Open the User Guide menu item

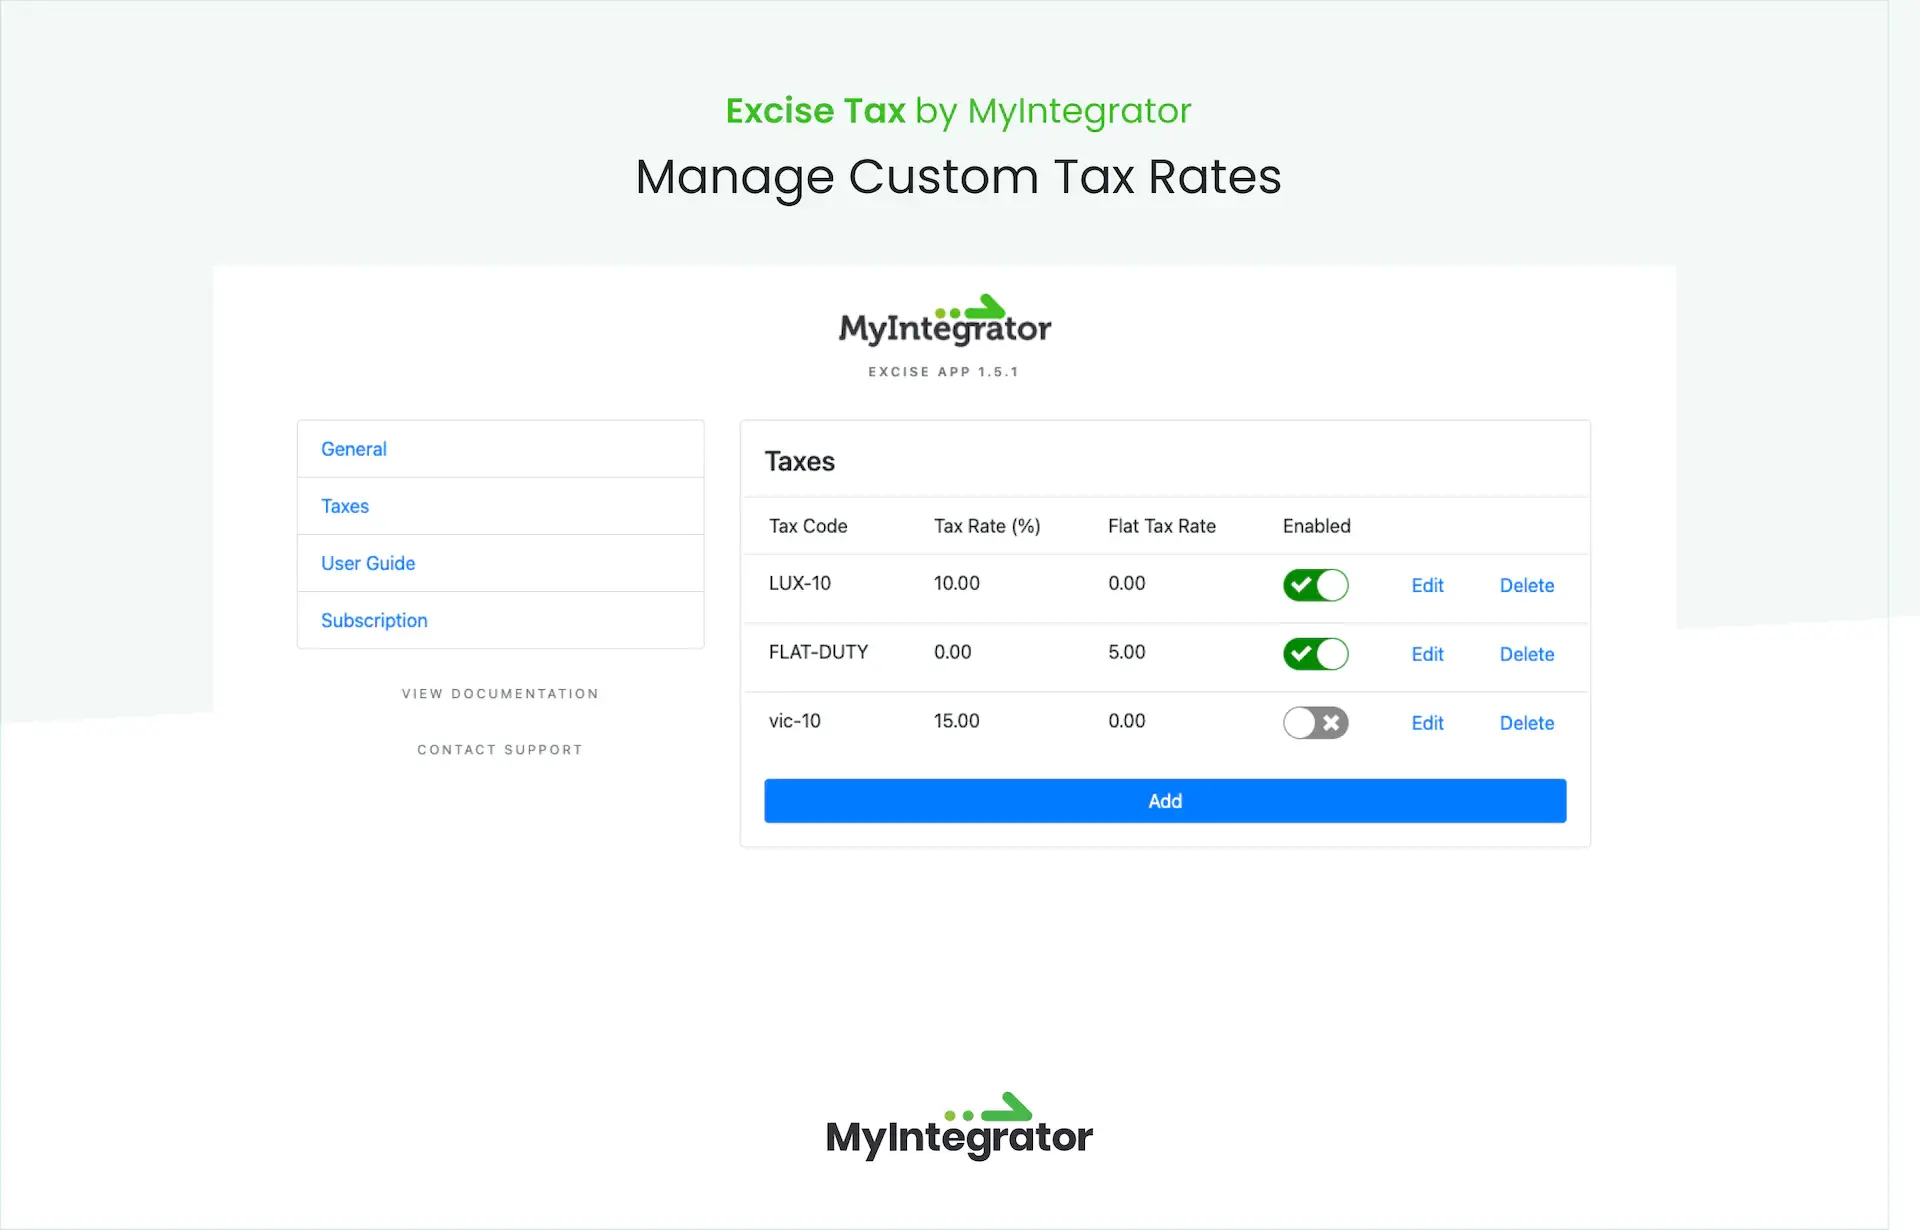[x=500, y=563]
